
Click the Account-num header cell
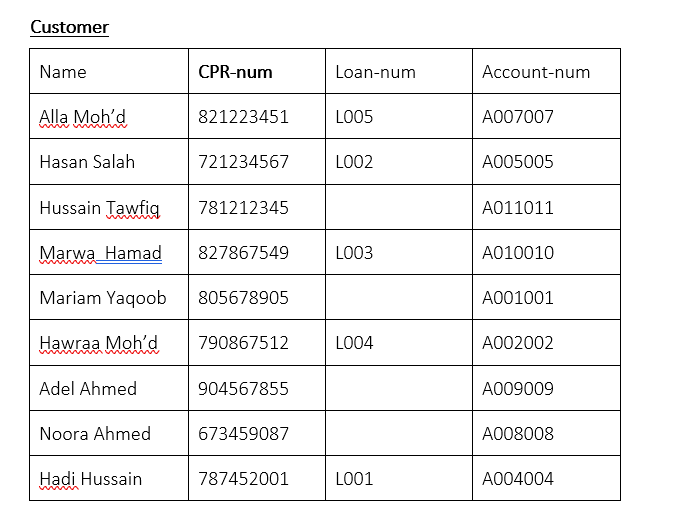coord(546,71)
